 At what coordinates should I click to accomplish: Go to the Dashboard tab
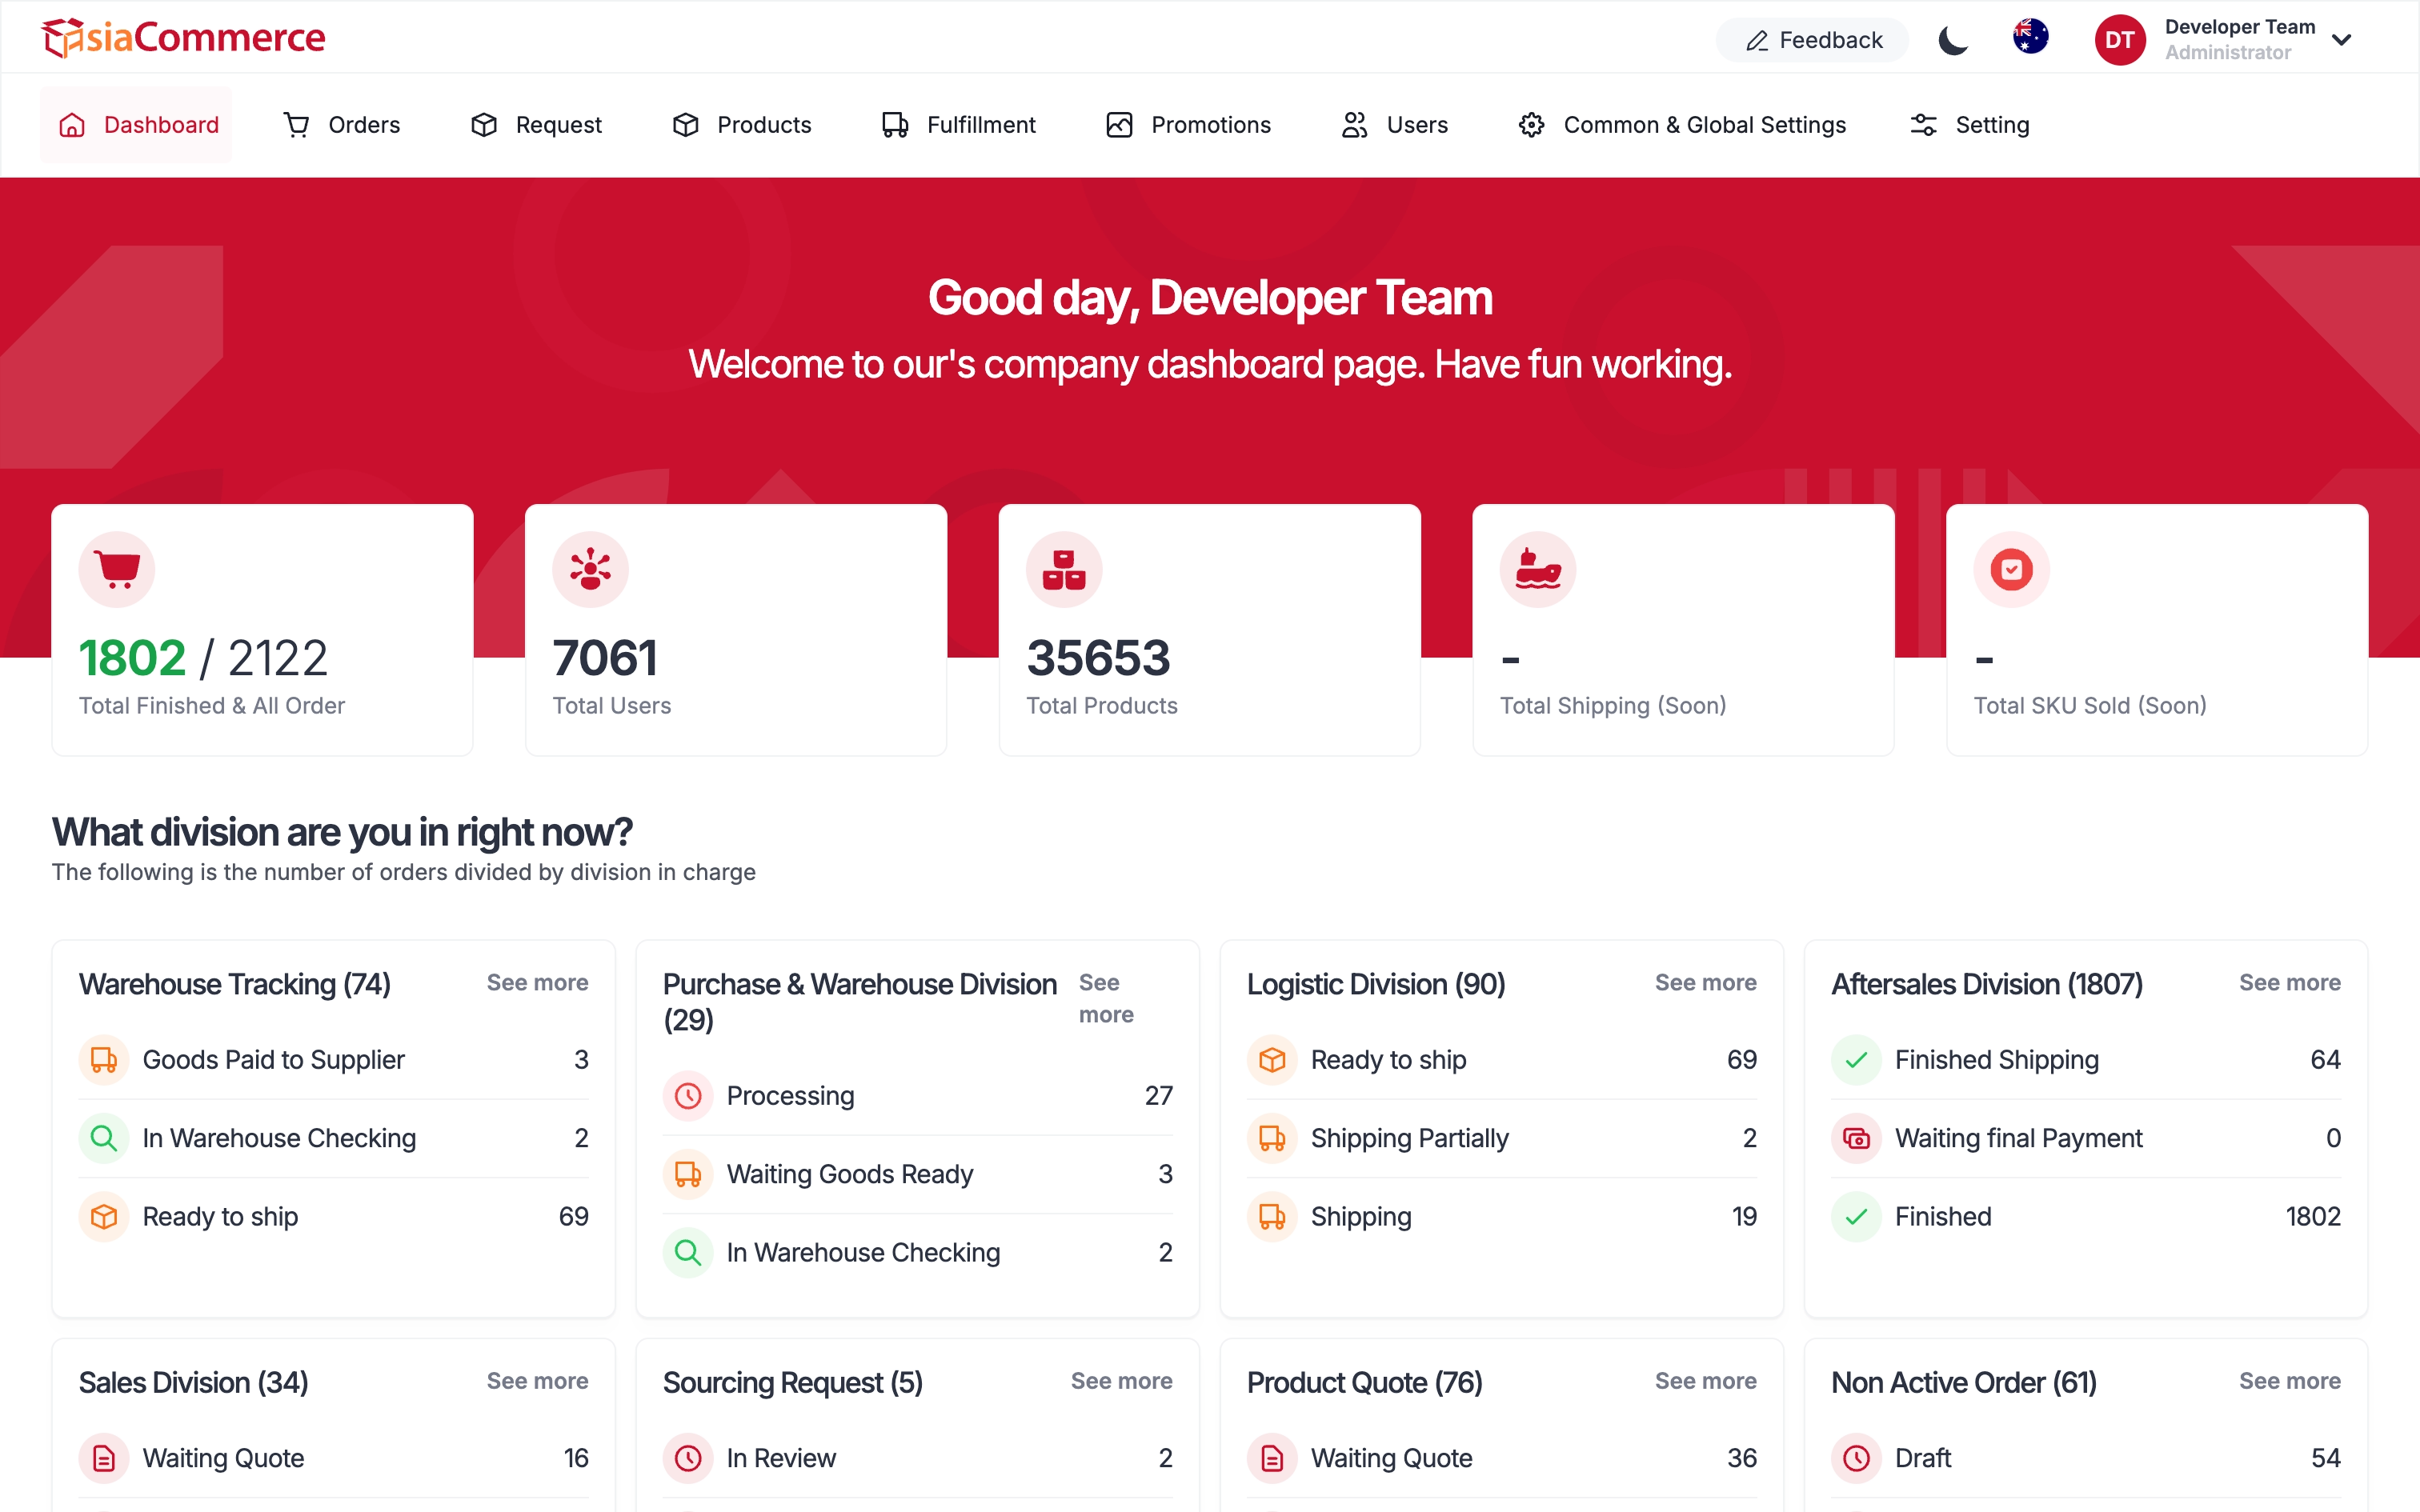click(x=136, y=125)
